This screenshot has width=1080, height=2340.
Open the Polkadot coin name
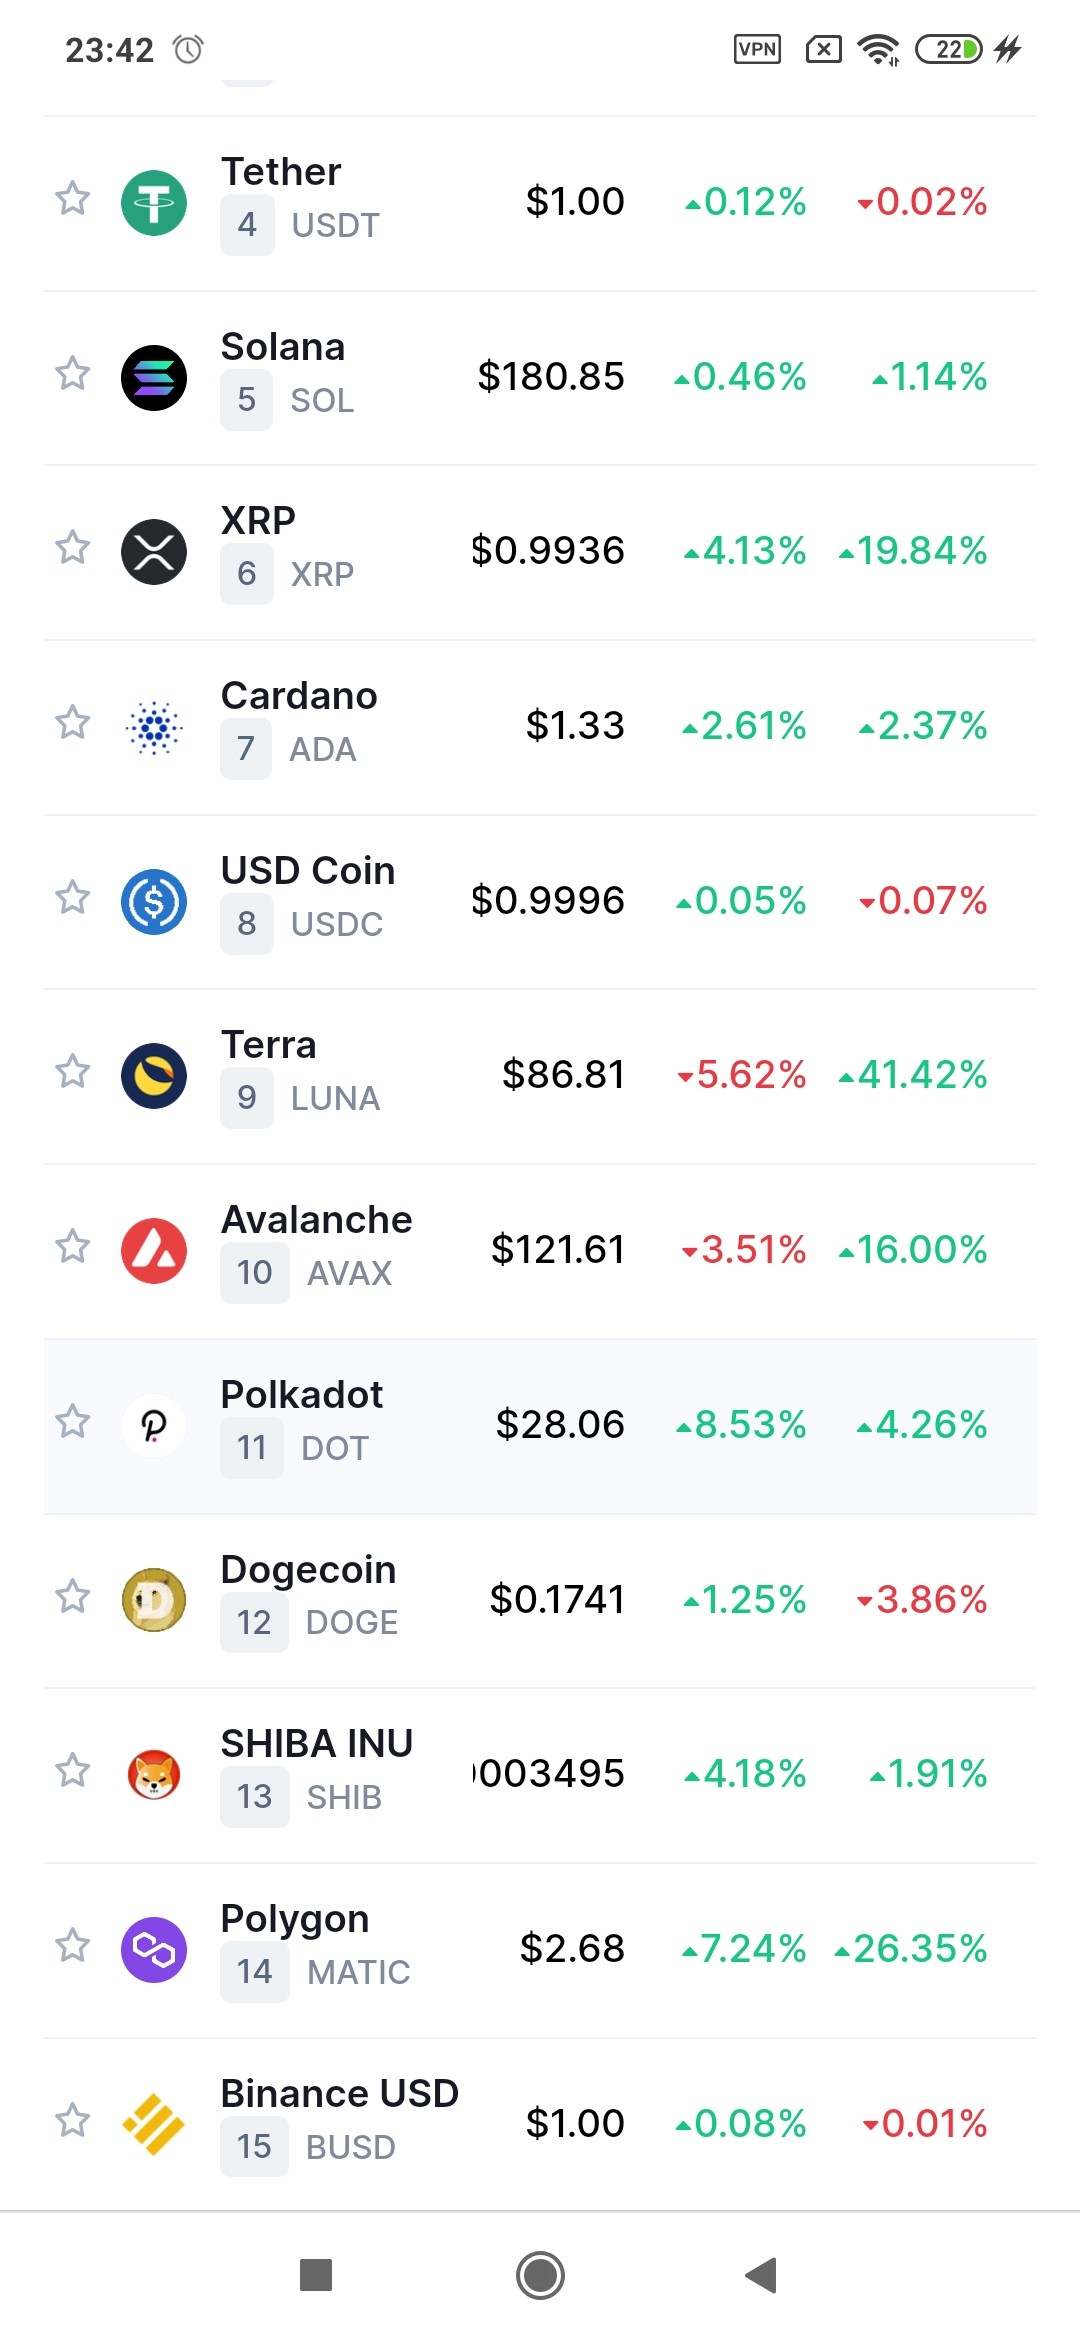(x=302, y=1394)
